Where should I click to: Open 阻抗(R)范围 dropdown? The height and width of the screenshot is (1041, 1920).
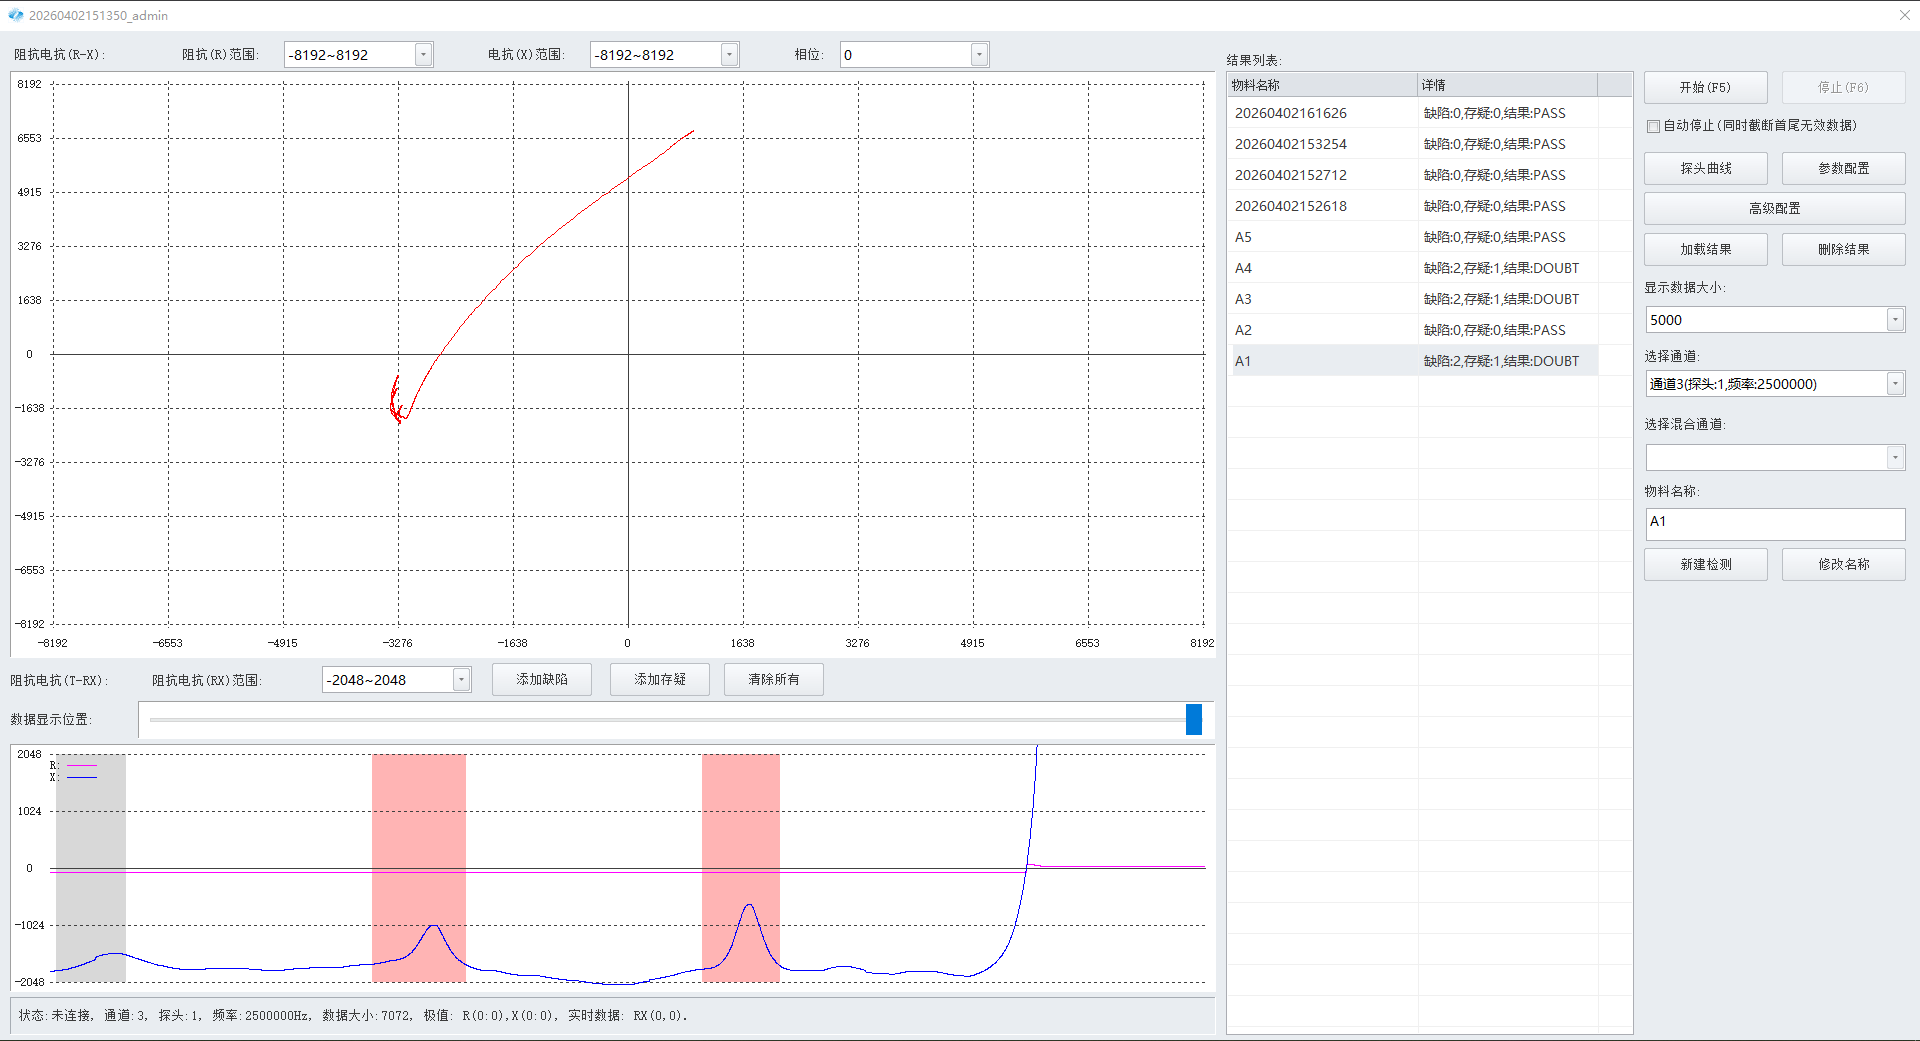424,55
